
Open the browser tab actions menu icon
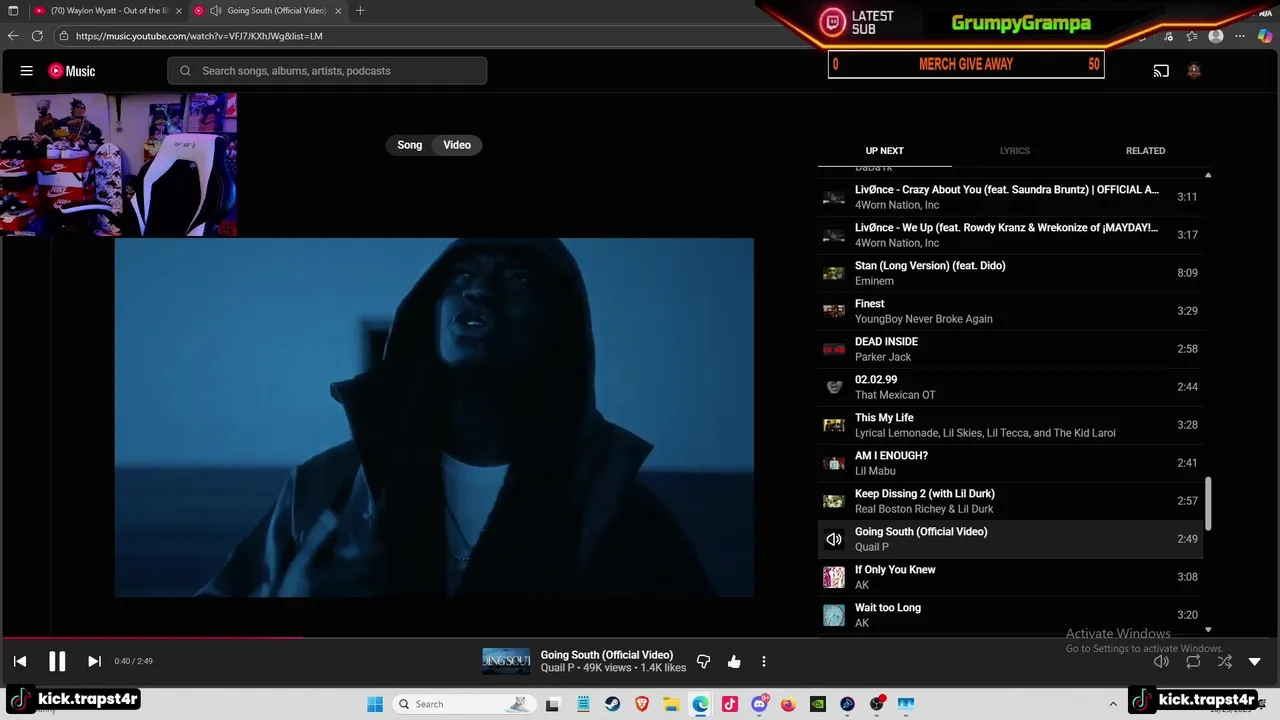(x=13, y=11)
